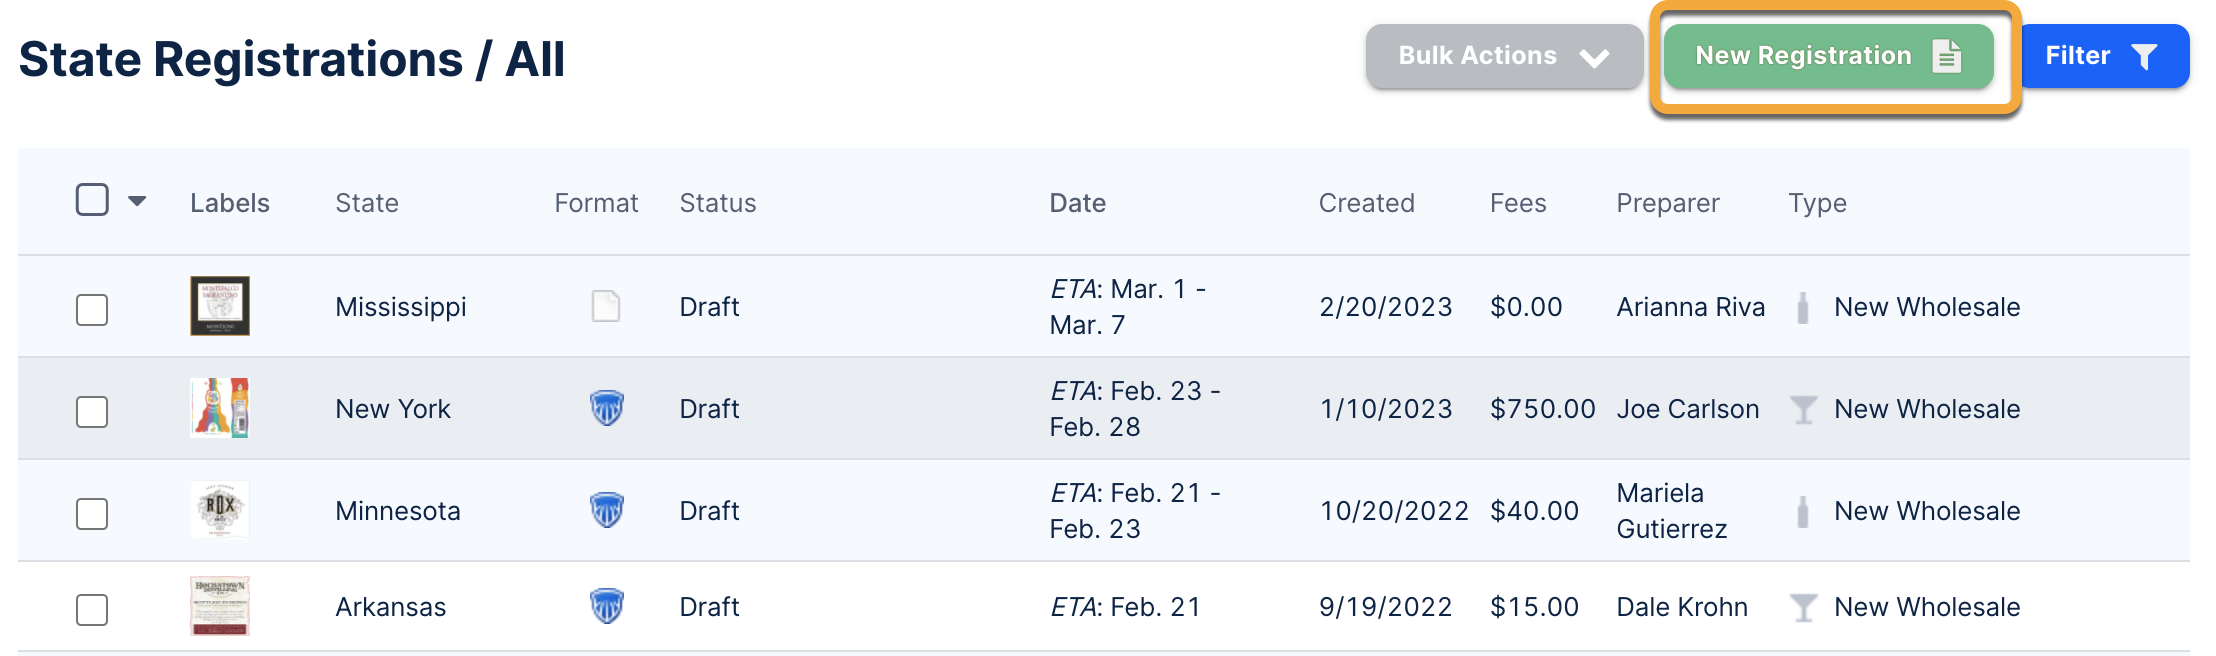Image resolution: width=2216 pixels, height=656 pixels.
Task: Click the glass type icon for Arkansas
Action: 1802,607
